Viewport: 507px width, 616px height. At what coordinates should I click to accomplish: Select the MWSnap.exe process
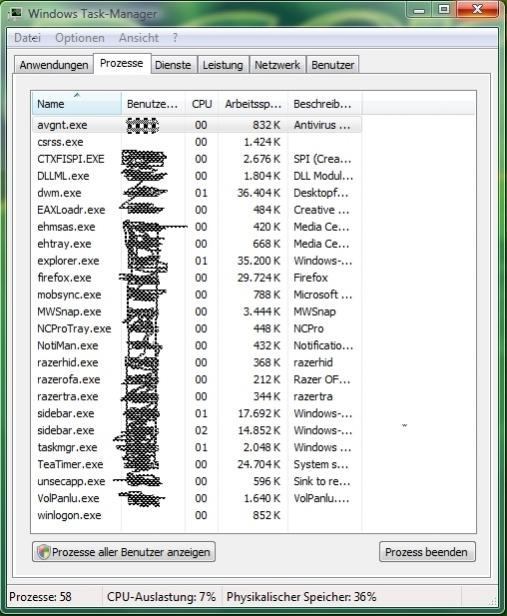tap(197, 312)
